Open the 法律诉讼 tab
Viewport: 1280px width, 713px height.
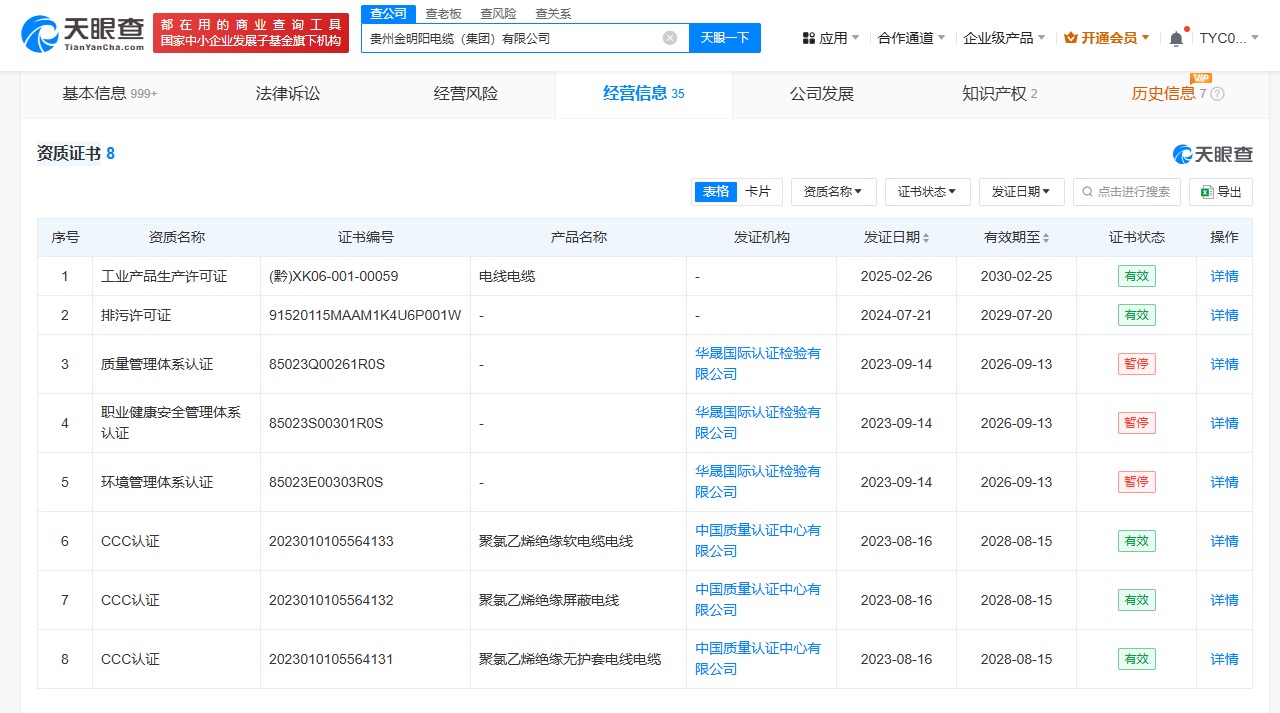click(x=288, y=94)
